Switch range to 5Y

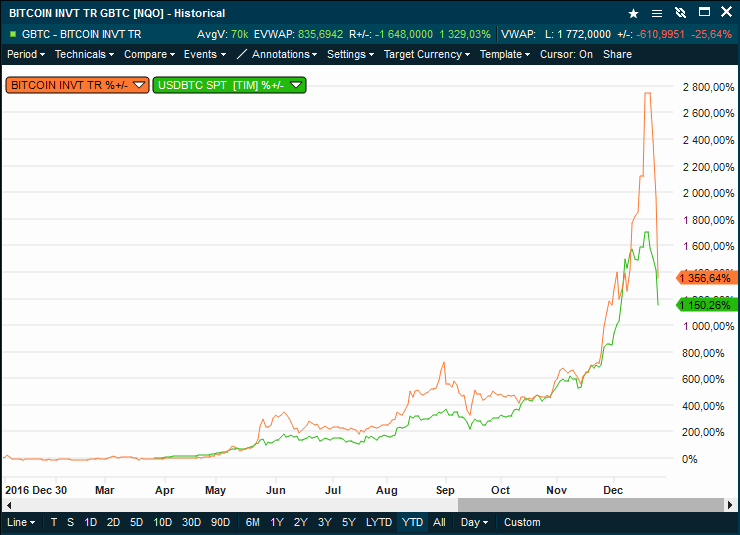tap(349, 522)
